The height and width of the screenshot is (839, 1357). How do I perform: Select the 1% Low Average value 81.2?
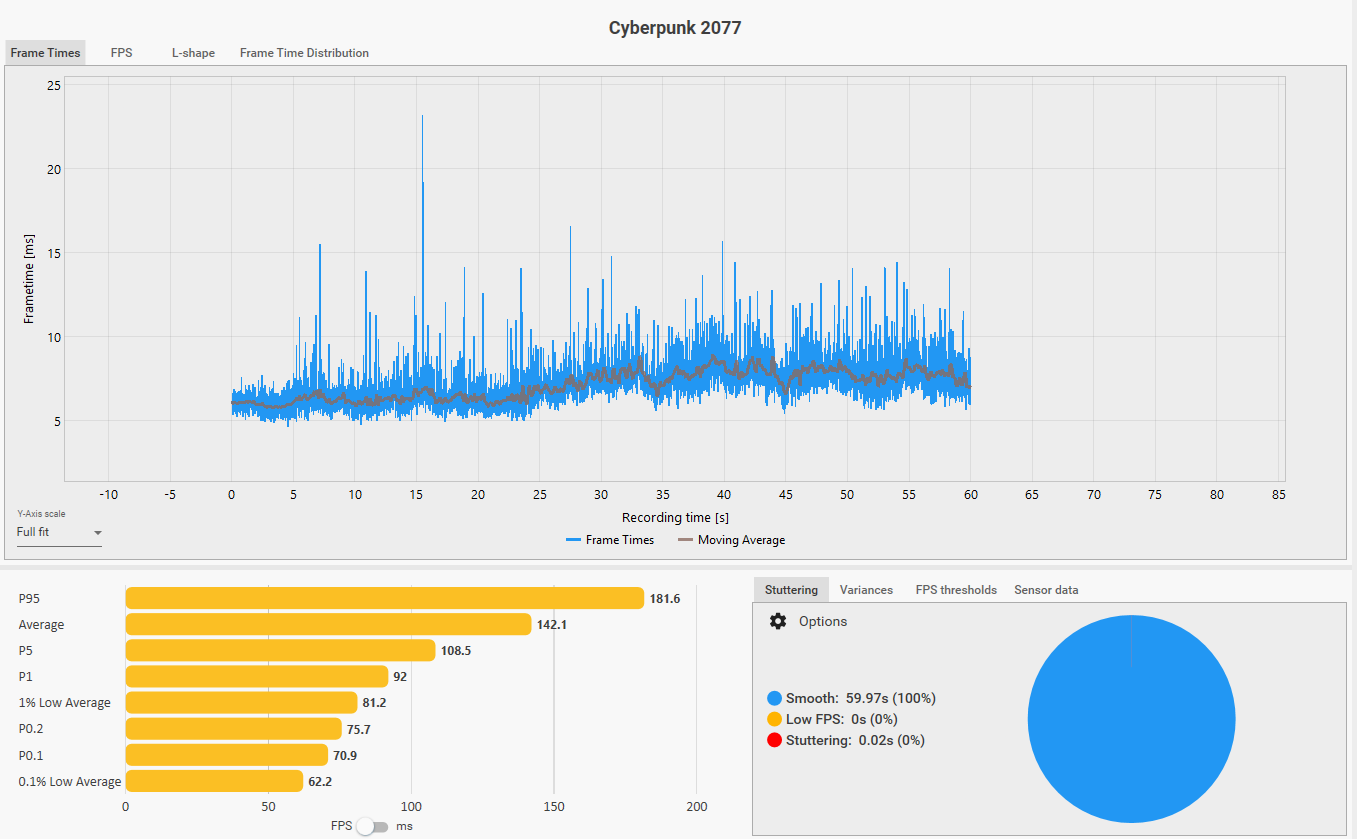click(375, 702)
